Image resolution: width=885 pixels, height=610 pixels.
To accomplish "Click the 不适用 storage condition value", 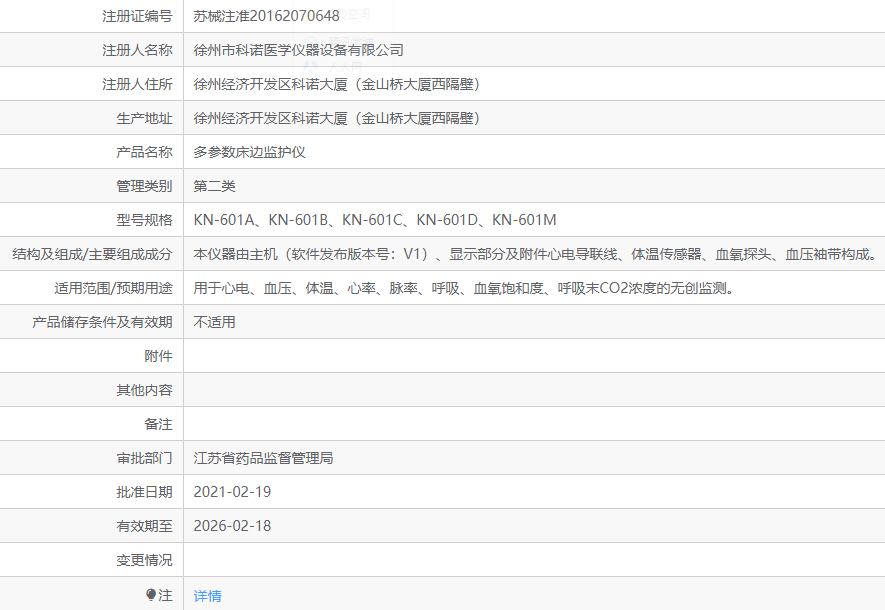I will (x=214, y=322).
